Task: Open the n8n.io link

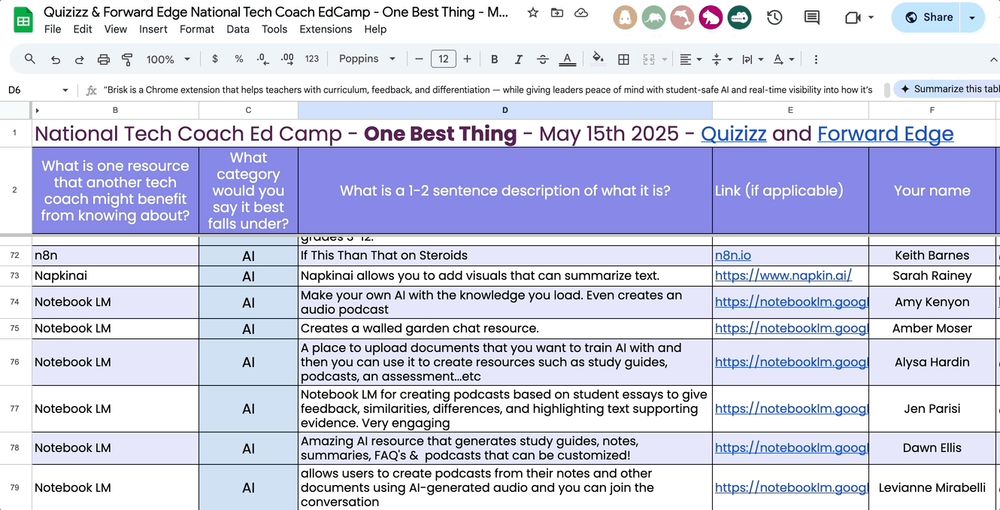Action: click(x=733, y=256)
